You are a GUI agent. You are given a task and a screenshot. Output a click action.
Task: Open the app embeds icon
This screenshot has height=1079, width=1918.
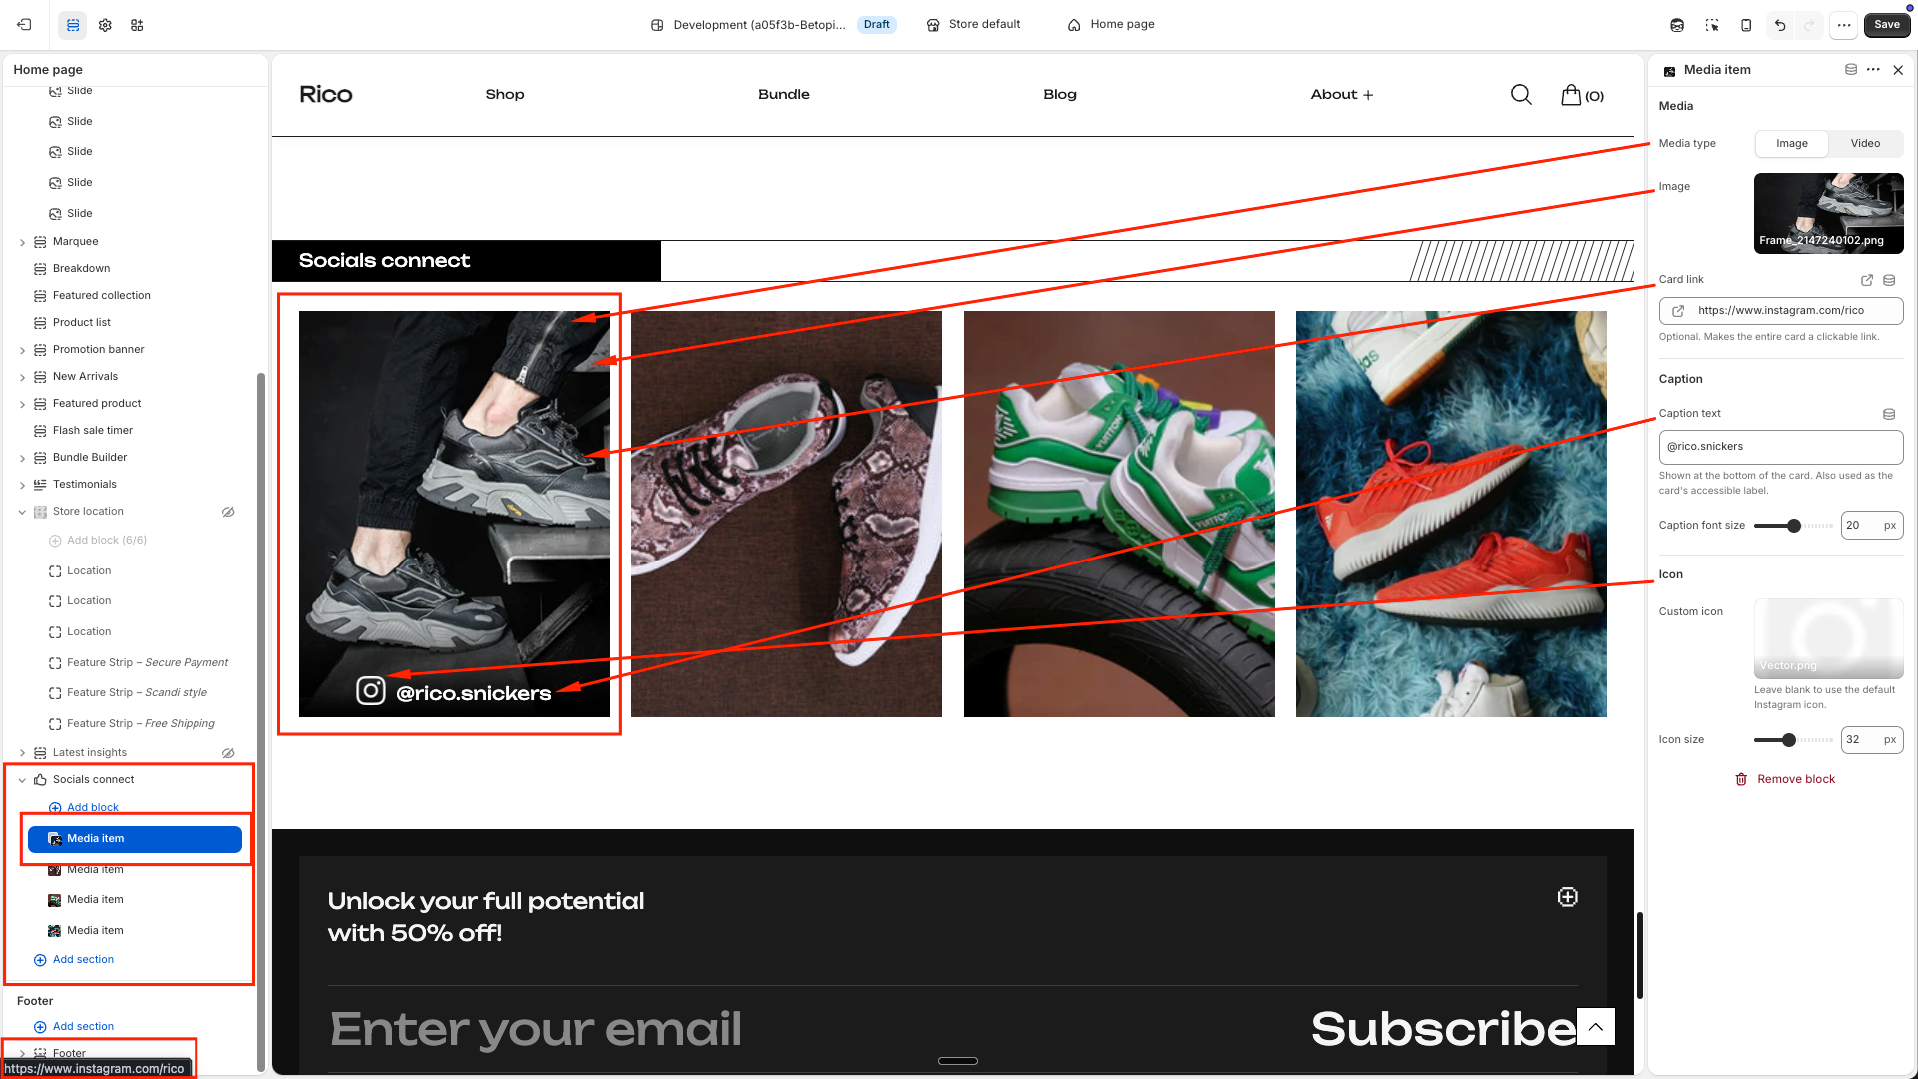(137, 25)
